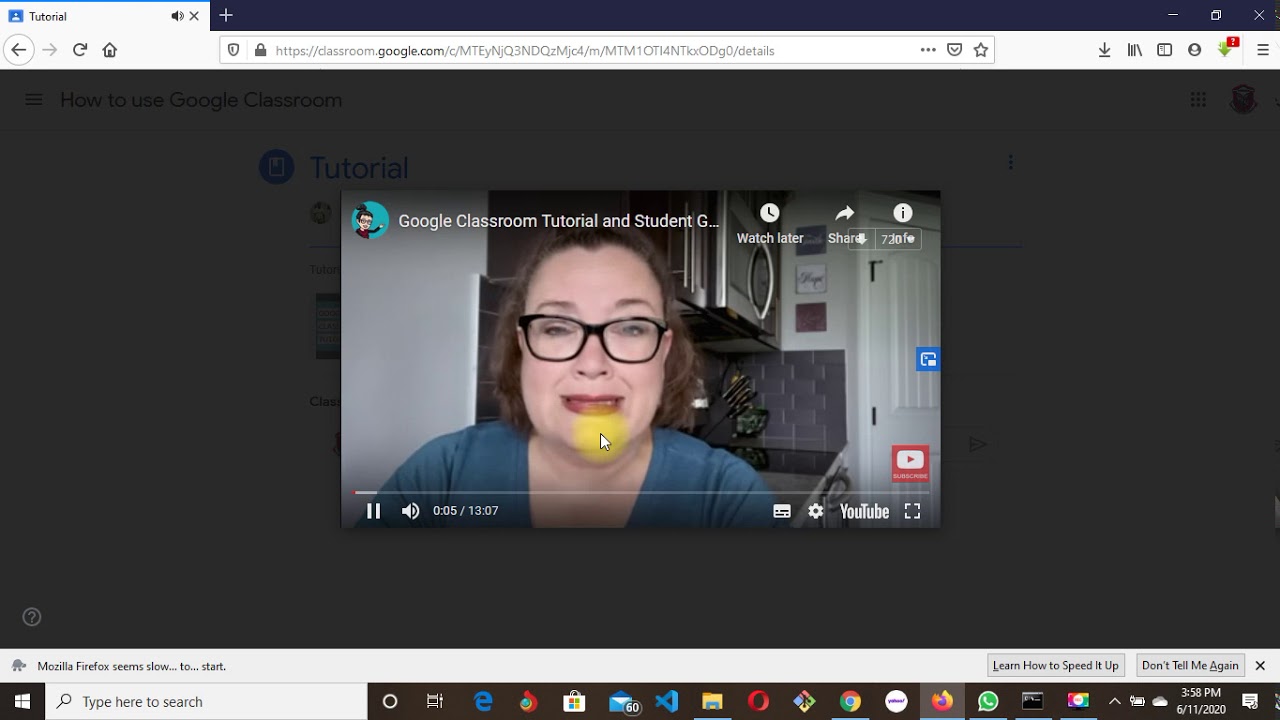Open Microsoft Store from taskbar
This screenshot has width=1280, height=720.
click(574, 701)
